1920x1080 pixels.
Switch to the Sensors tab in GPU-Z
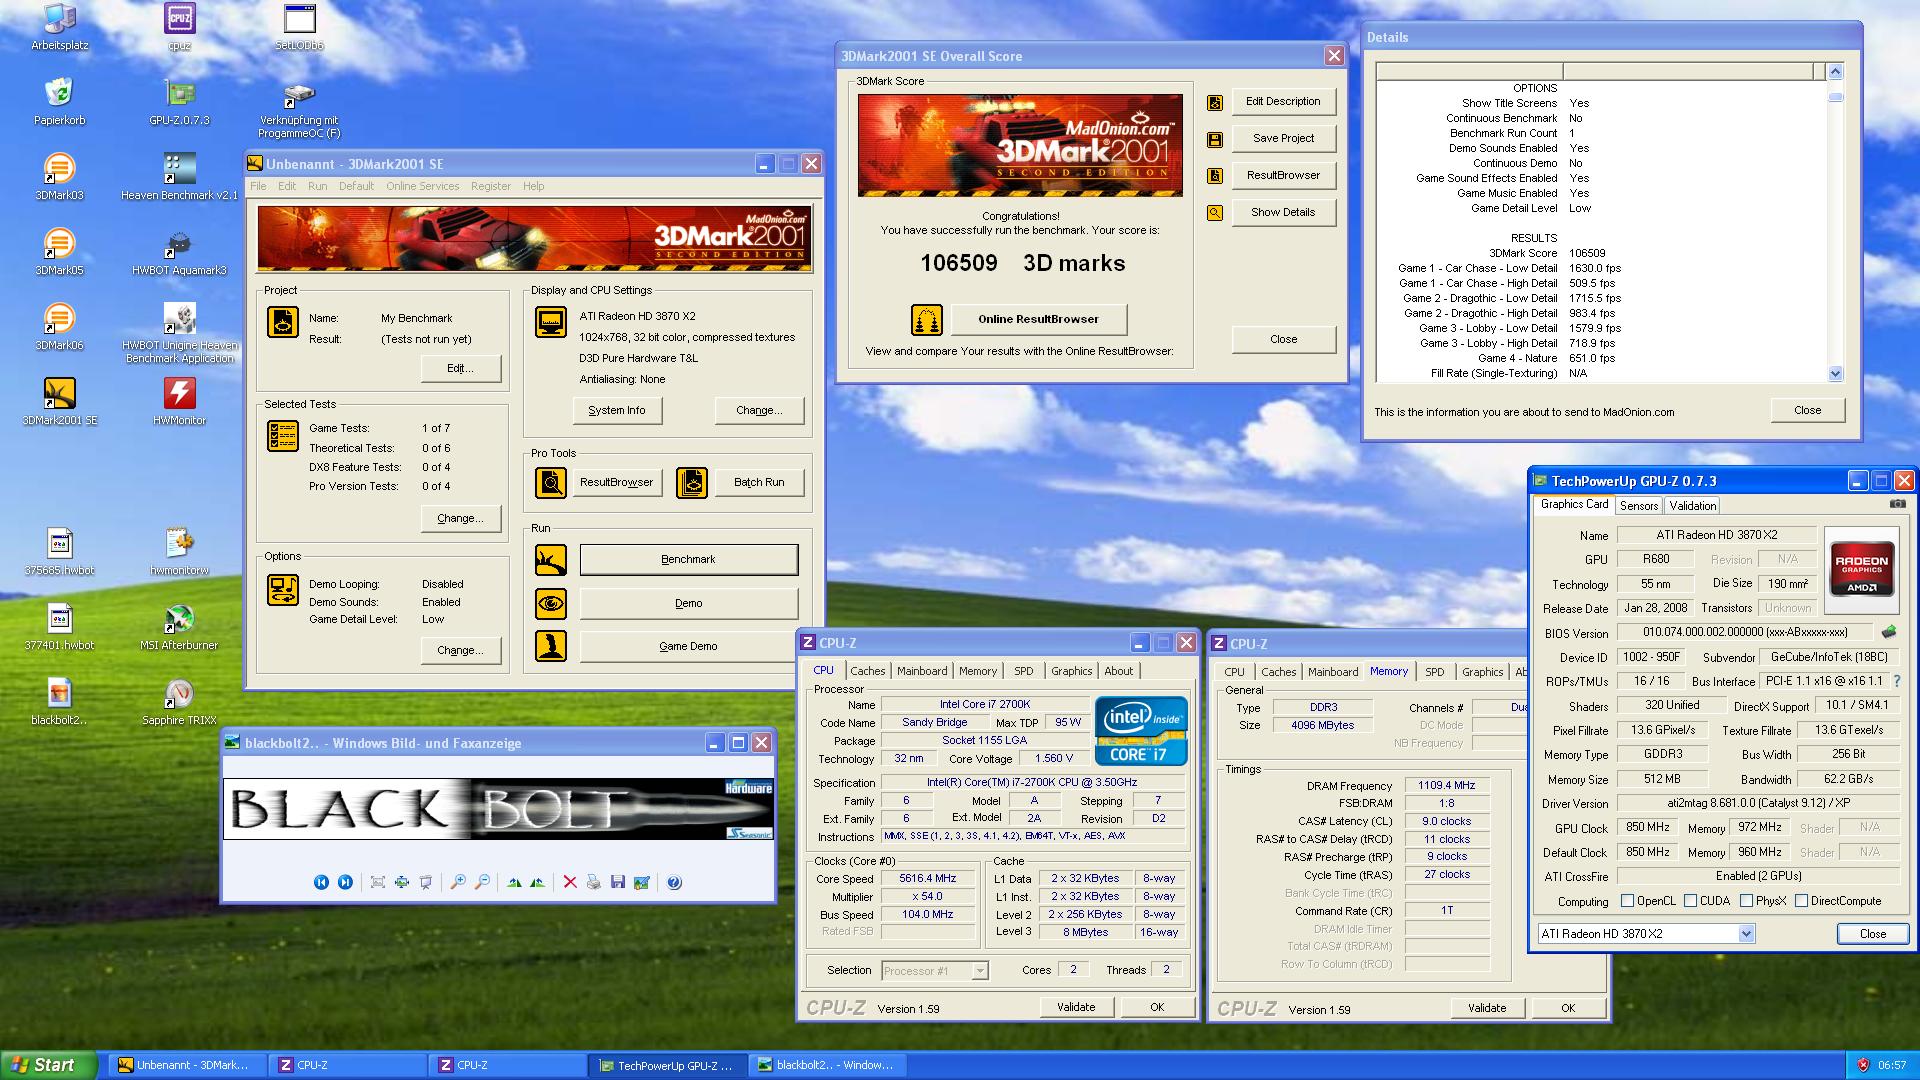[1639, 506]
